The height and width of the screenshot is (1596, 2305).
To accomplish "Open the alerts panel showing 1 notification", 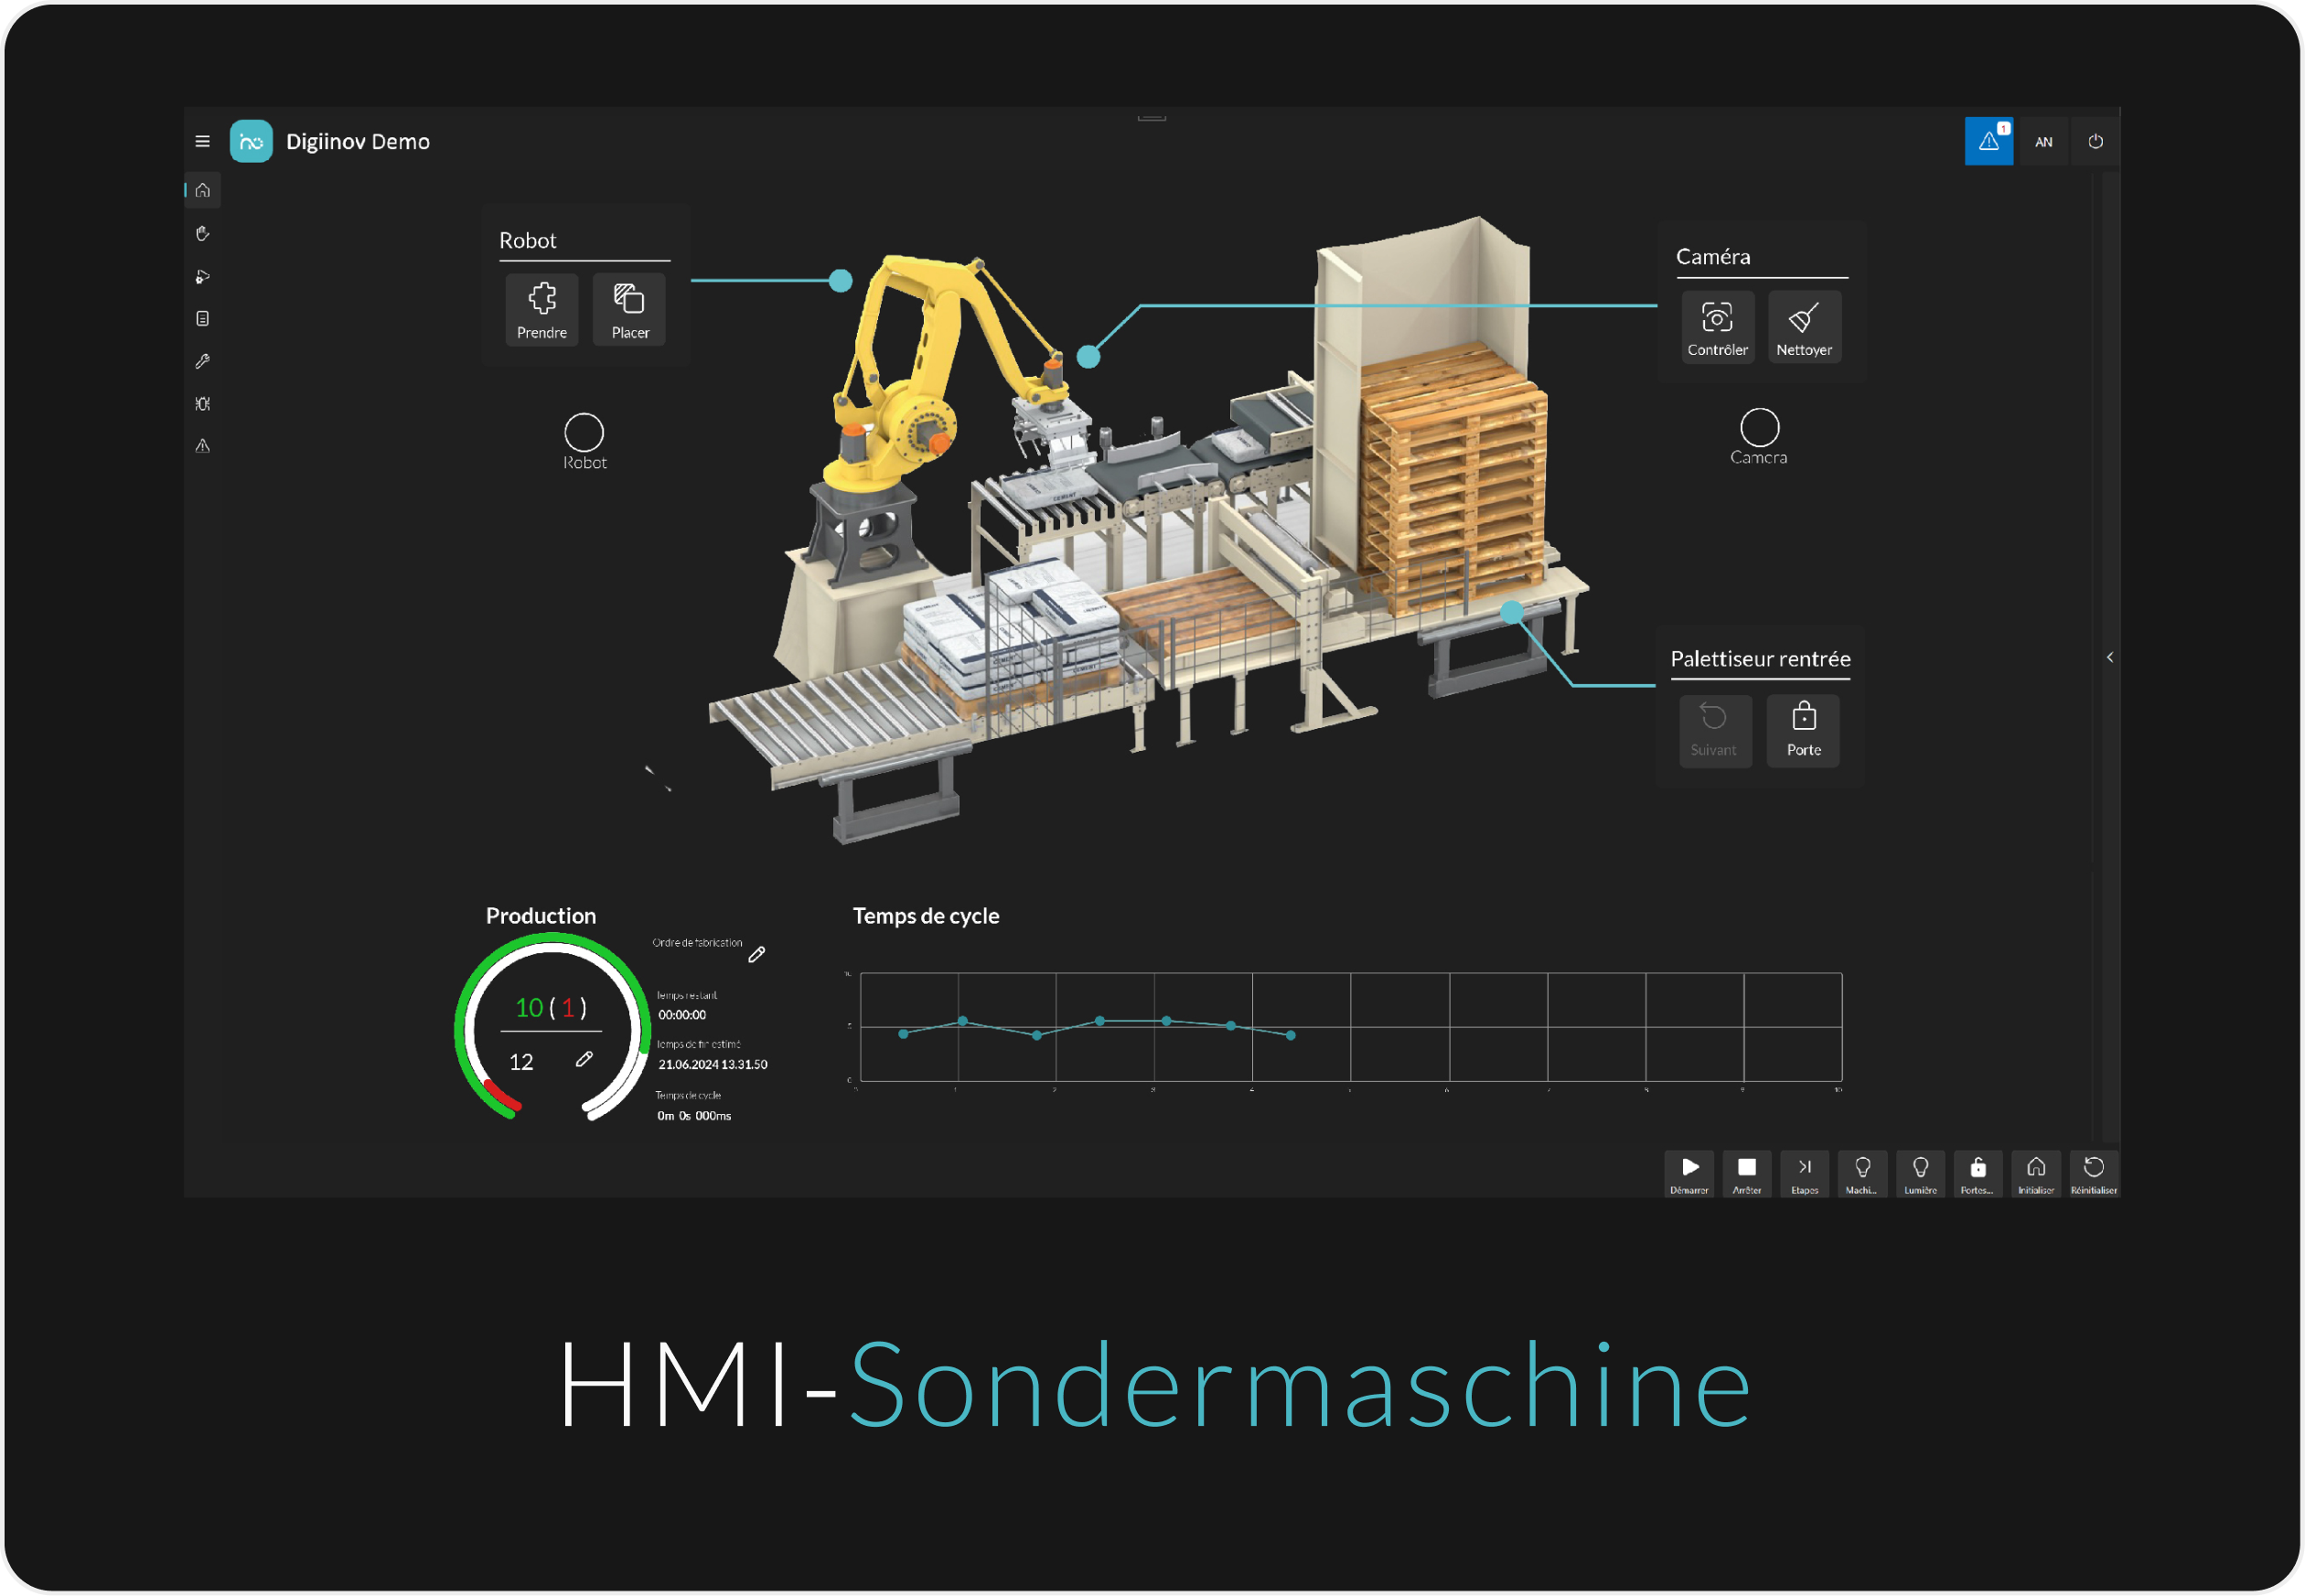I will pyautogui.click(x=1989, y=141).
